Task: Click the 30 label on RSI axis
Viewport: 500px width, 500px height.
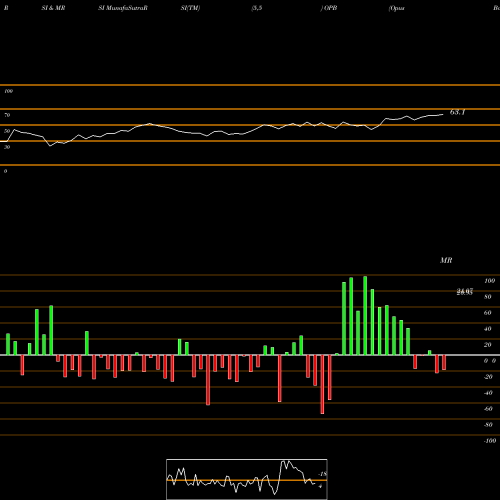Action: [x=7, y=147]
